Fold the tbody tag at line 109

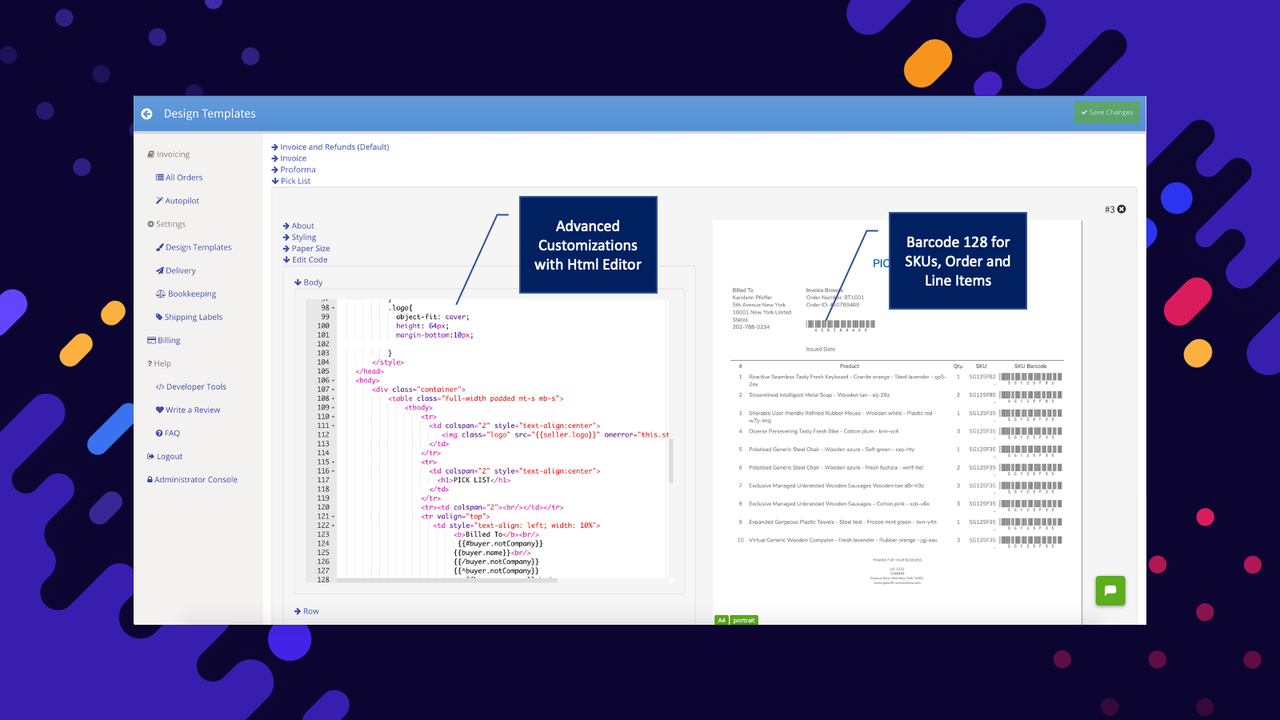point(333,408)
